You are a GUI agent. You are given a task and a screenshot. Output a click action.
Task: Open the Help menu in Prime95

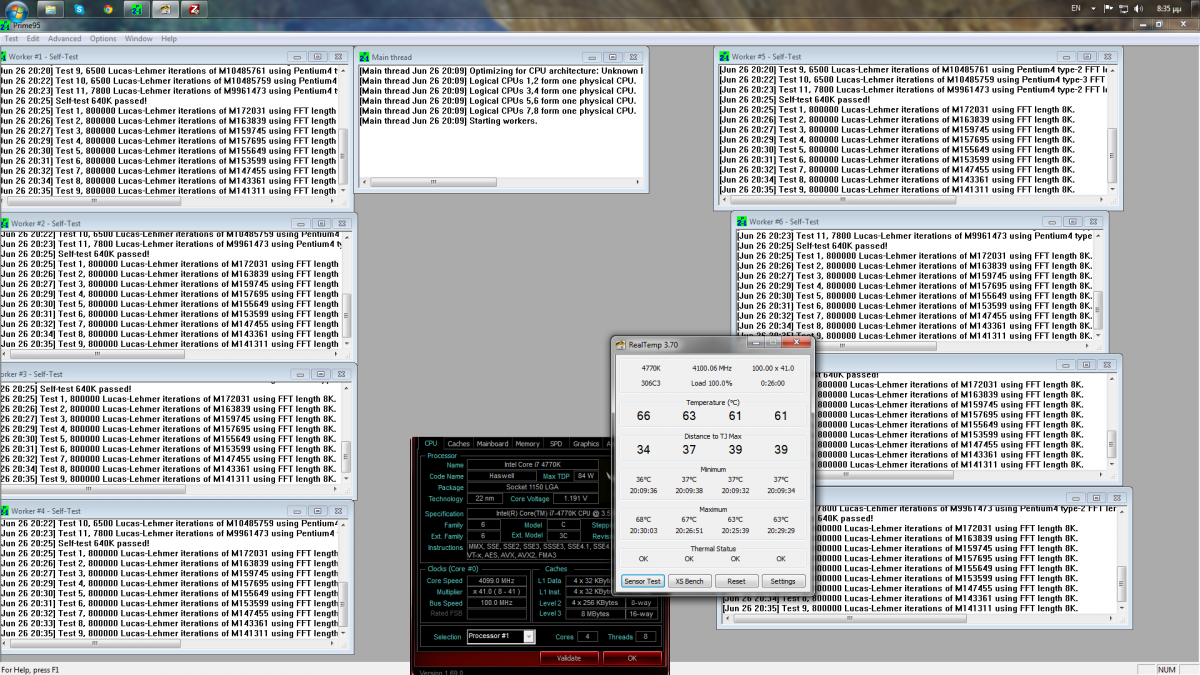tap(169, 39)
